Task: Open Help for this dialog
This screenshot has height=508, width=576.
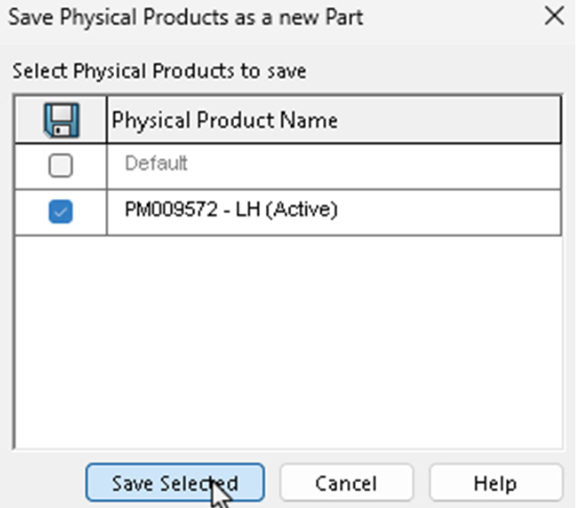Action: click(x=496, y=483)
